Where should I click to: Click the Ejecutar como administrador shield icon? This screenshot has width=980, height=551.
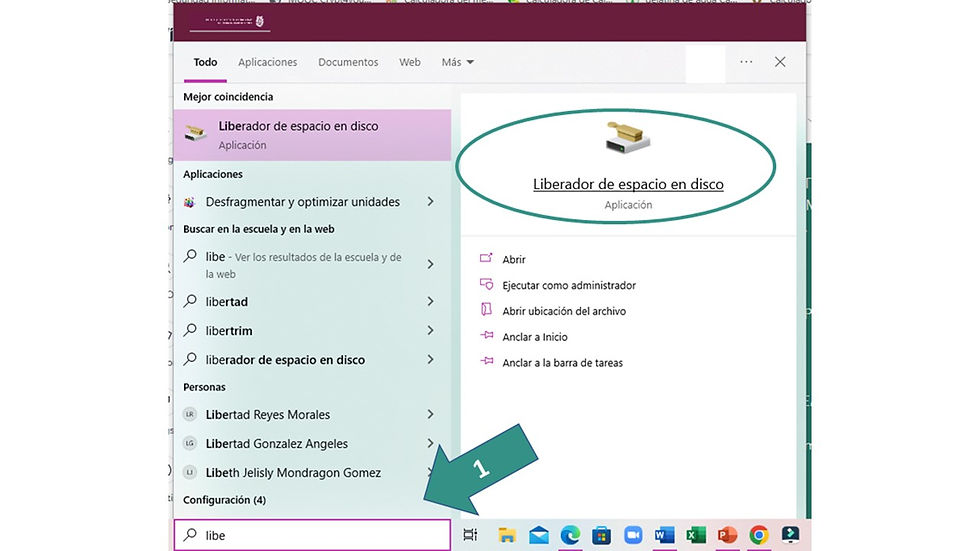(x=486, y=284)
